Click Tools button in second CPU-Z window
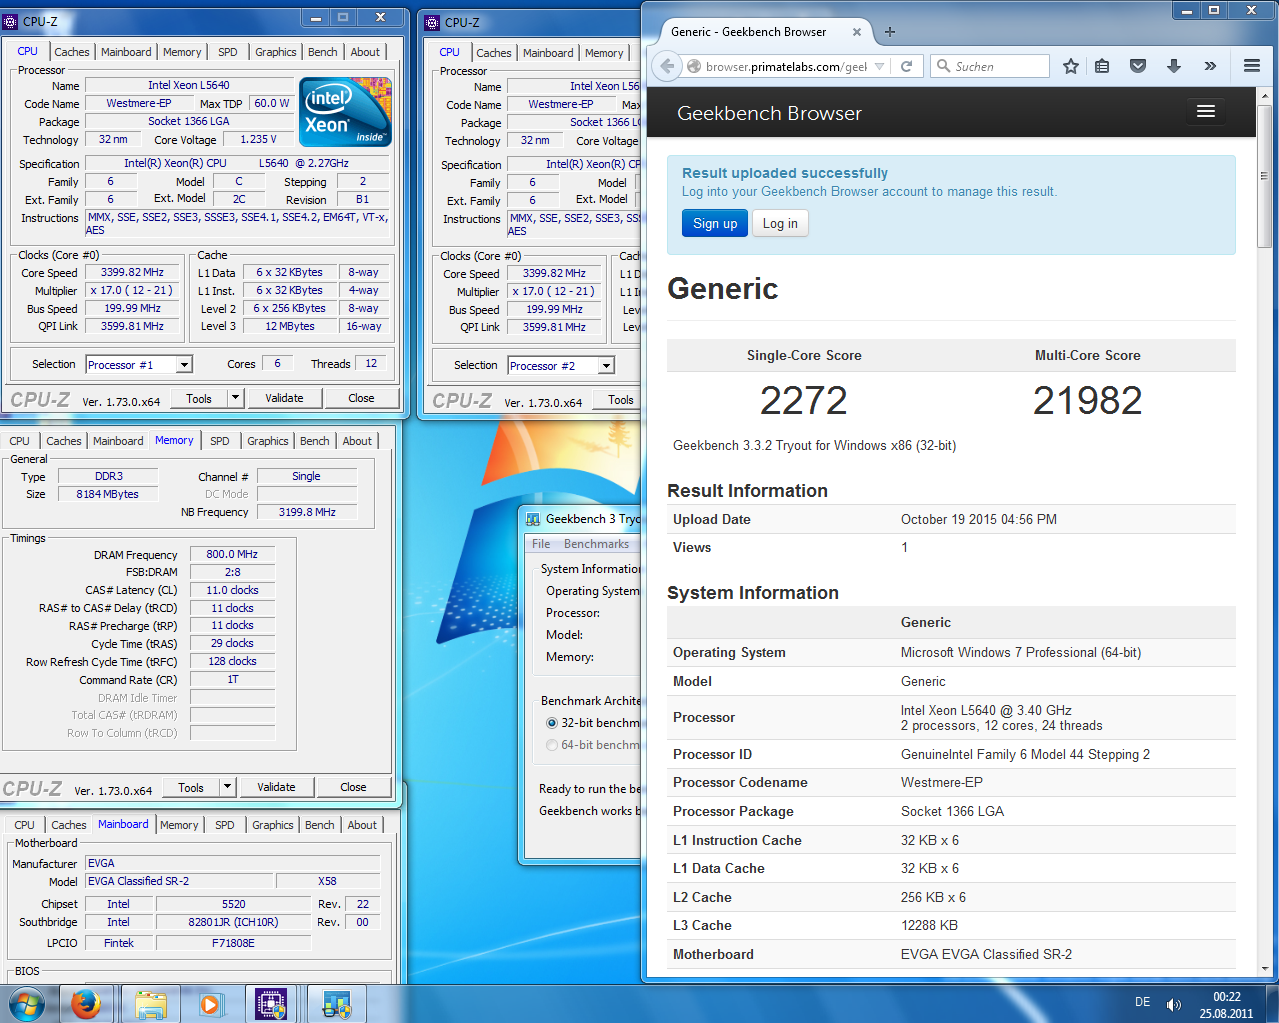 [620, 400]
